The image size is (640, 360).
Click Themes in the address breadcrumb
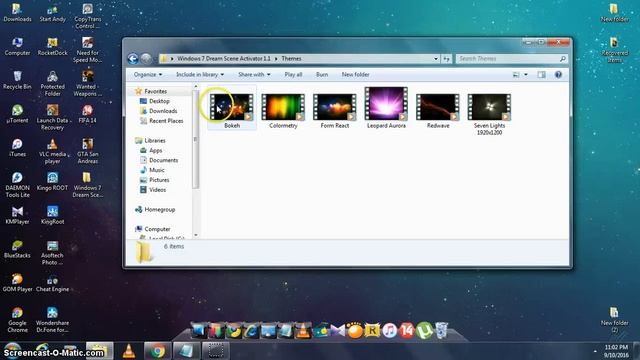coord(291,59)
